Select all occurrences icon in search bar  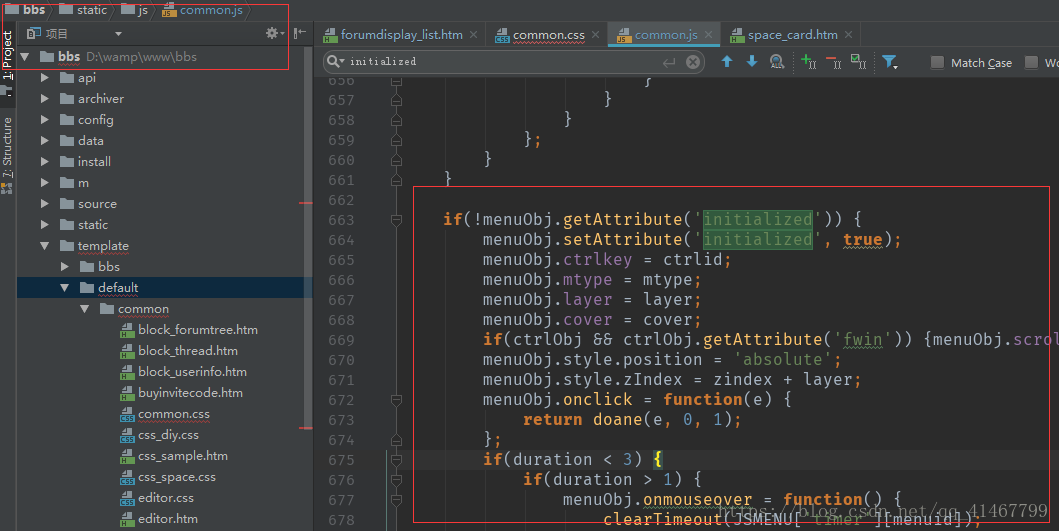[x=858, y=61]
